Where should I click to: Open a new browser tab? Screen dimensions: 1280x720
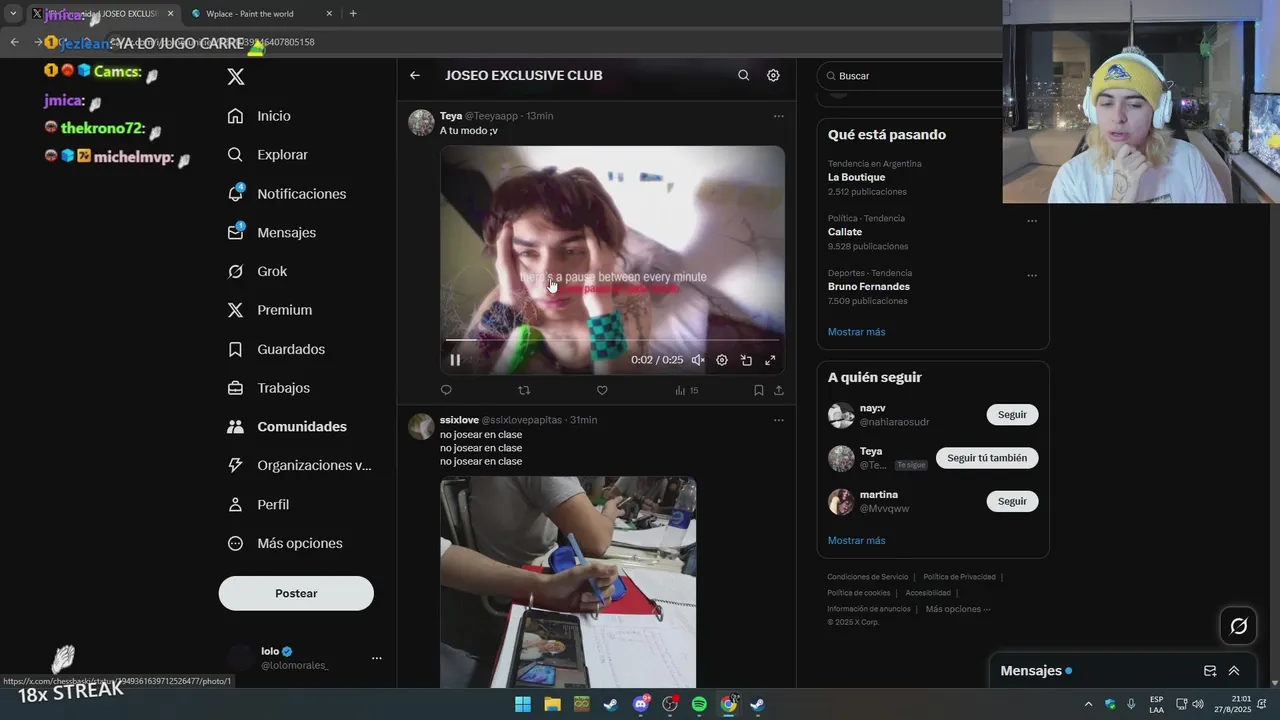(353, 14)
